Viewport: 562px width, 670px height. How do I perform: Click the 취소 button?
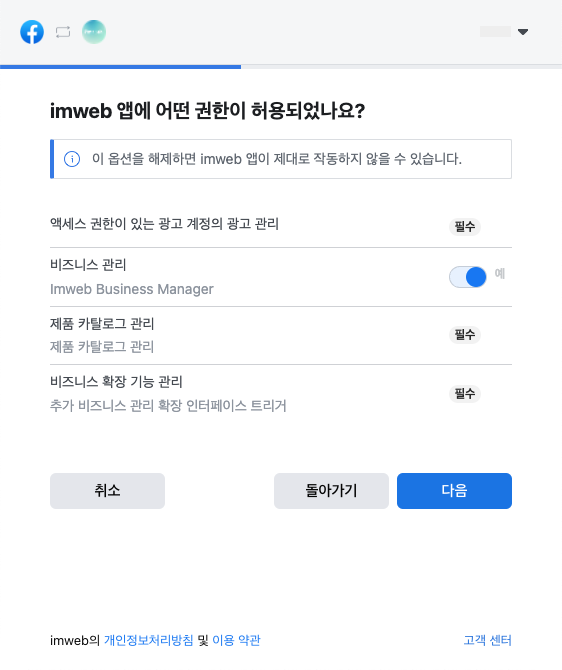point(107,491)
